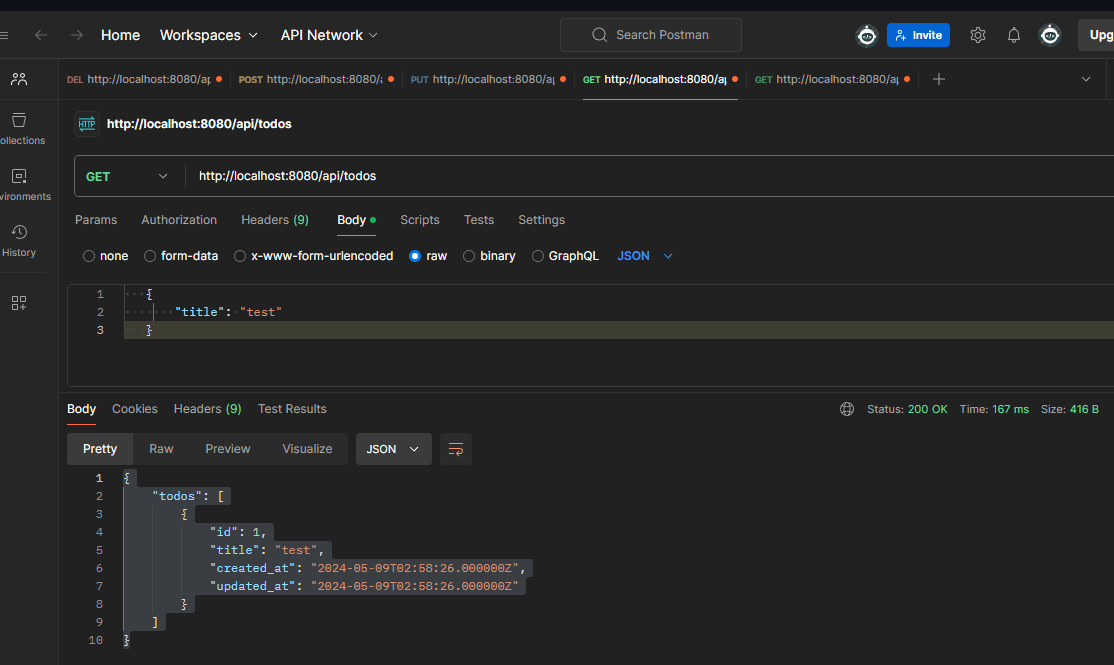Viewport: 1114px width, 665px height.
Task: Switch to the last GET request tab
Action: pos(832,79)
